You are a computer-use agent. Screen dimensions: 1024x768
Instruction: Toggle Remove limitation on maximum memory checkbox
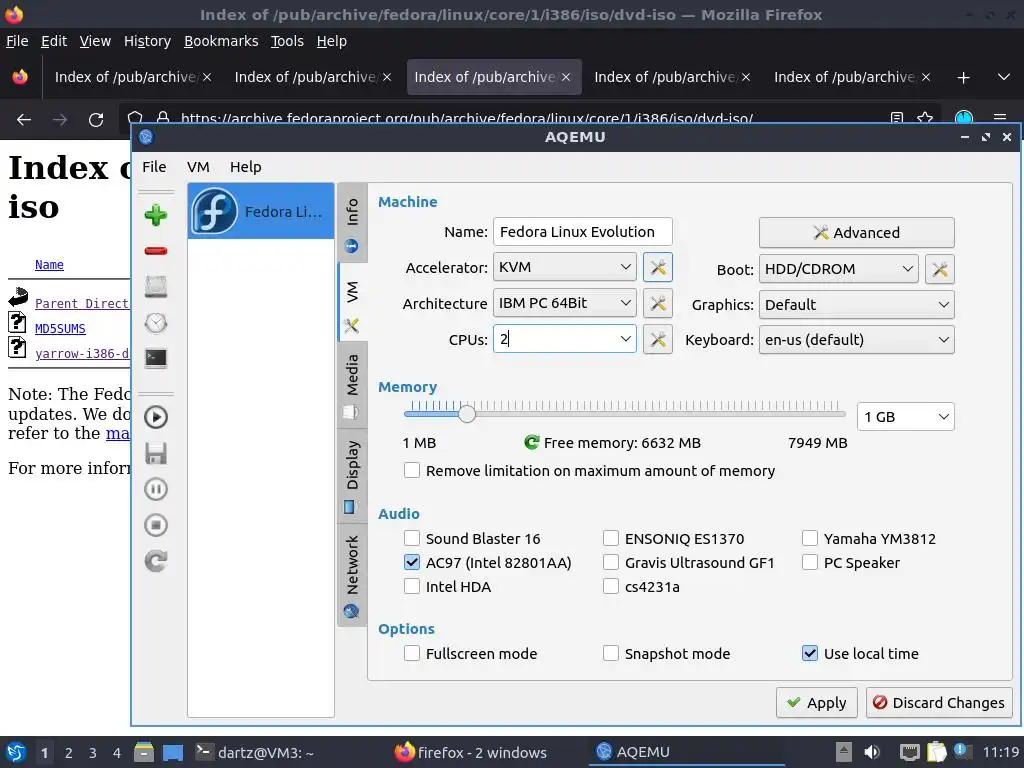[x=412, y=470]
